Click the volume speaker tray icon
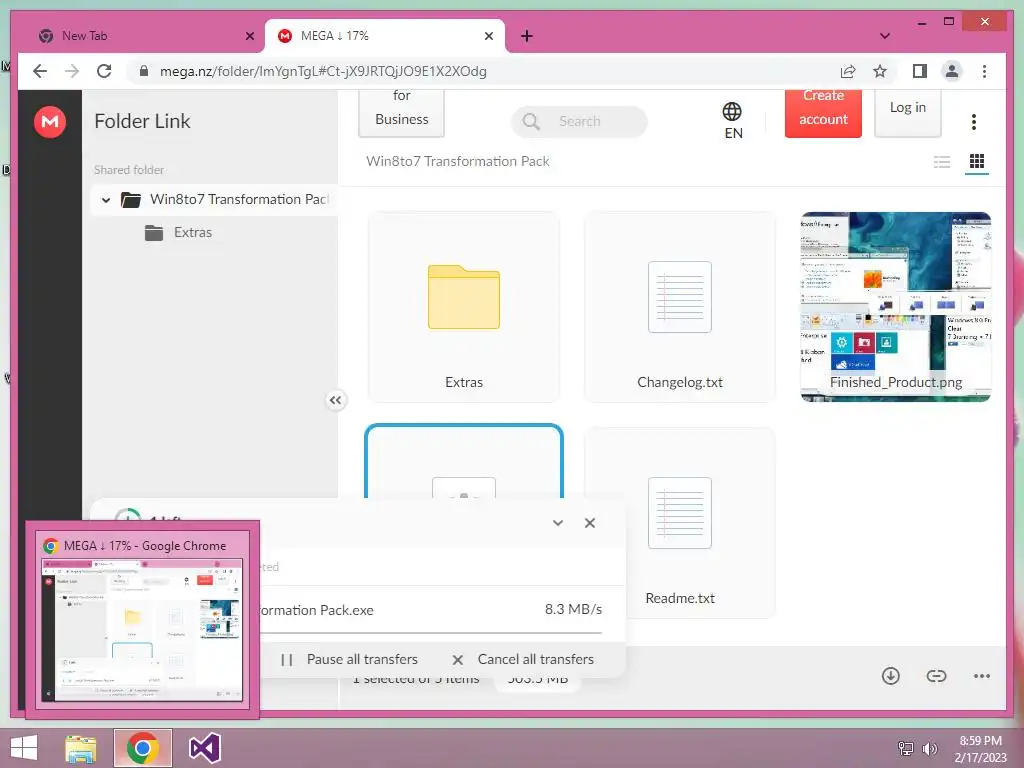The height and width of the screenshot is (768, 1024). coord(929,748)
